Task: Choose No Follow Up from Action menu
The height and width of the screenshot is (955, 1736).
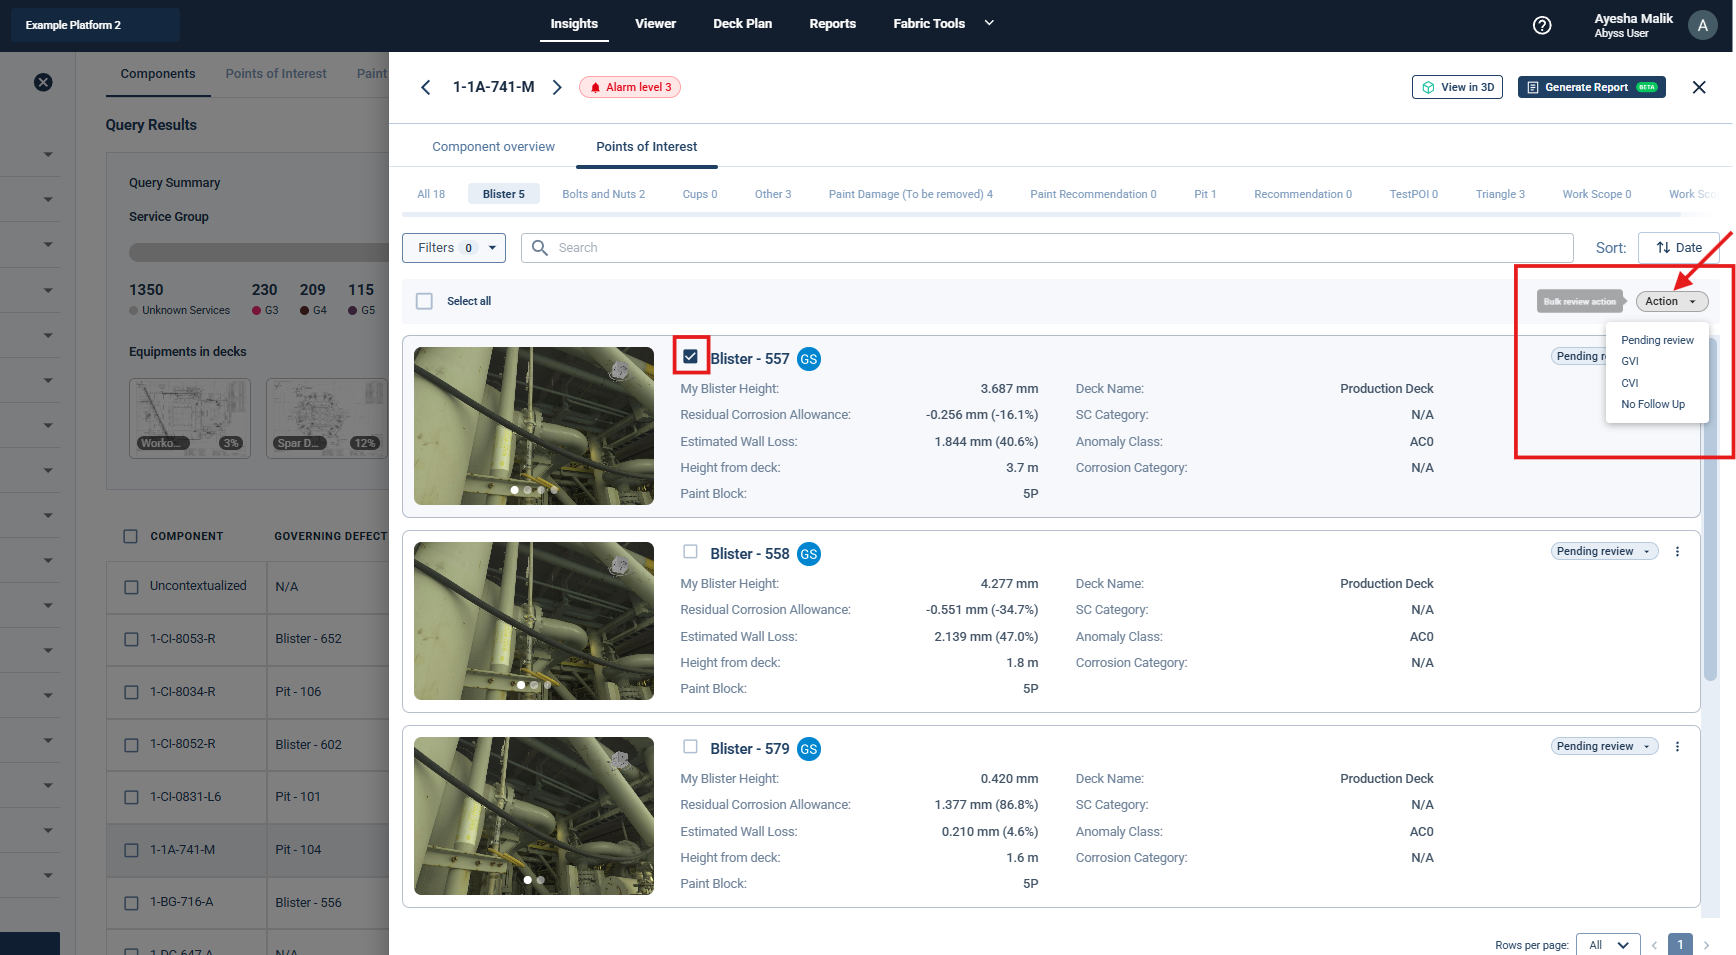Action: click(x=1652, y=404)
